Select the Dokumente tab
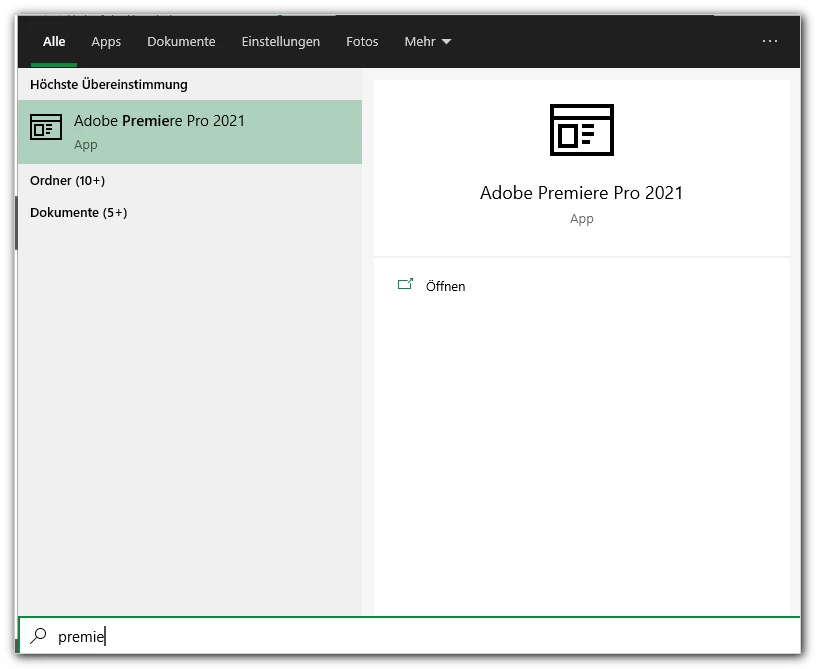This screenshot has height=669, width=816. point(181,42)
